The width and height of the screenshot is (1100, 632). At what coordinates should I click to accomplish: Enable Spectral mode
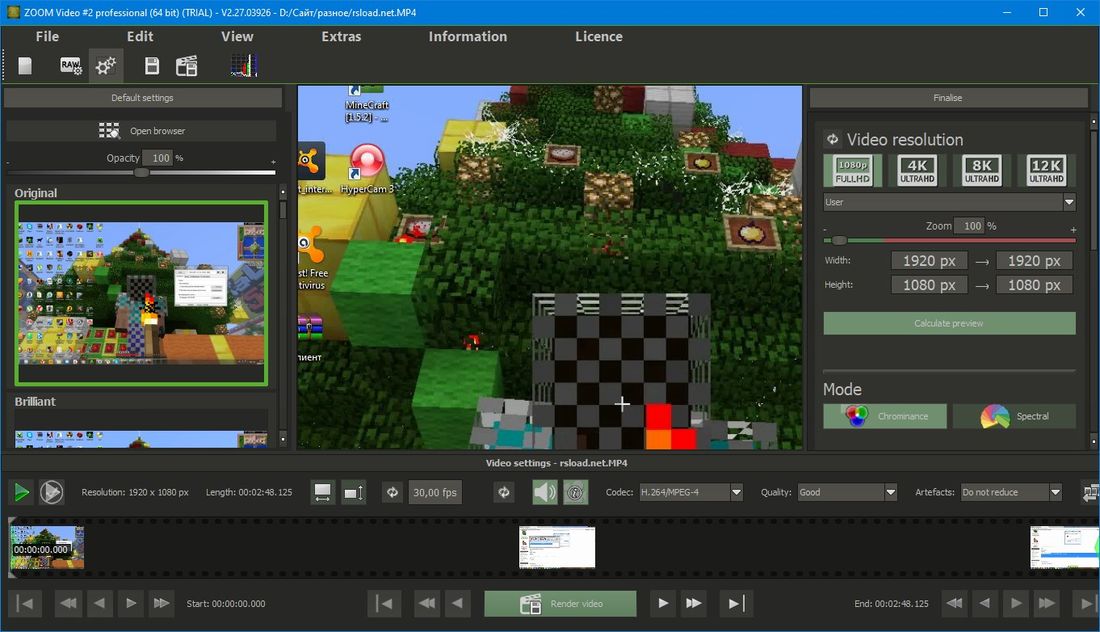pyautogui.click(x=1014, y=416)
